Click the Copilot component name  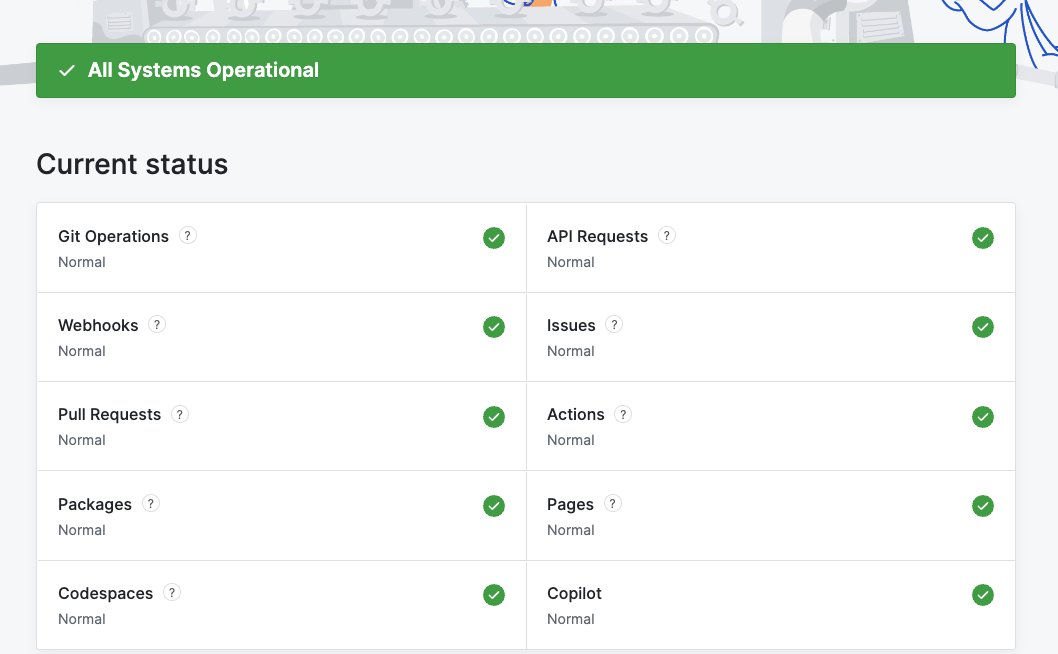tap(574, 593)
